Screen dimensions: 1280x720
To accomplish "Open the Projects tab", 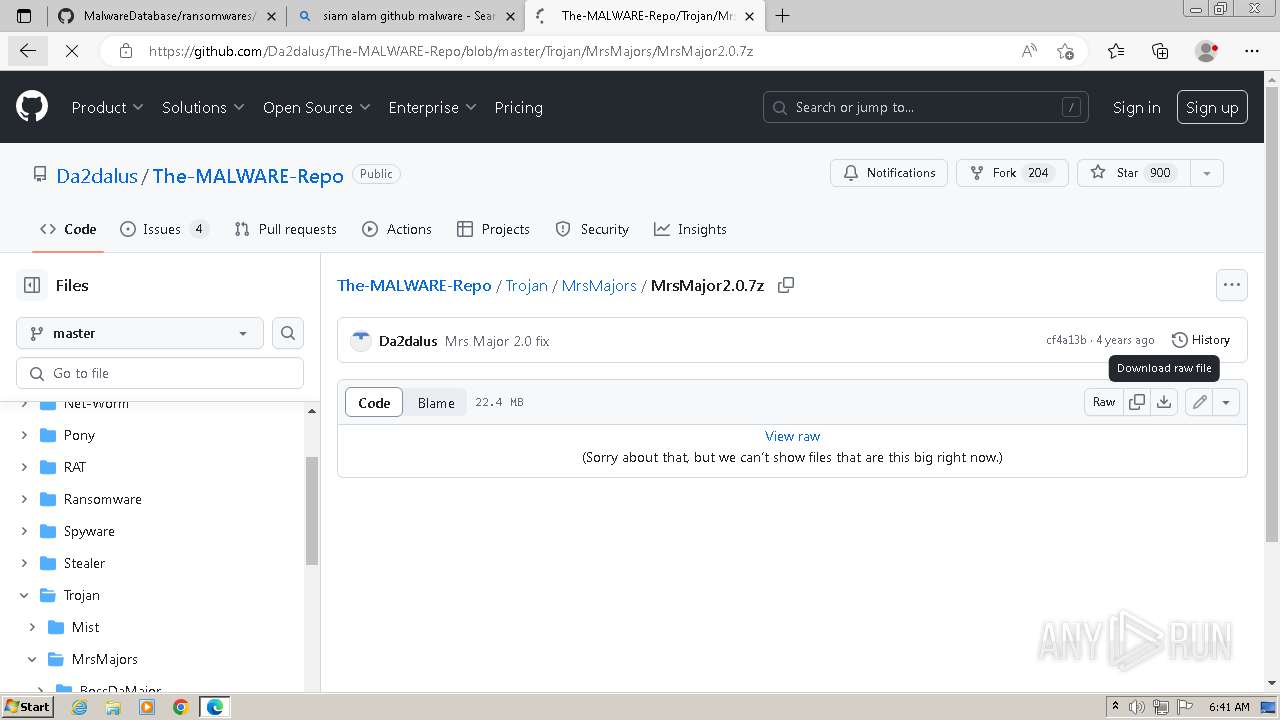I will pyautogui.click(x=493, y=229).
